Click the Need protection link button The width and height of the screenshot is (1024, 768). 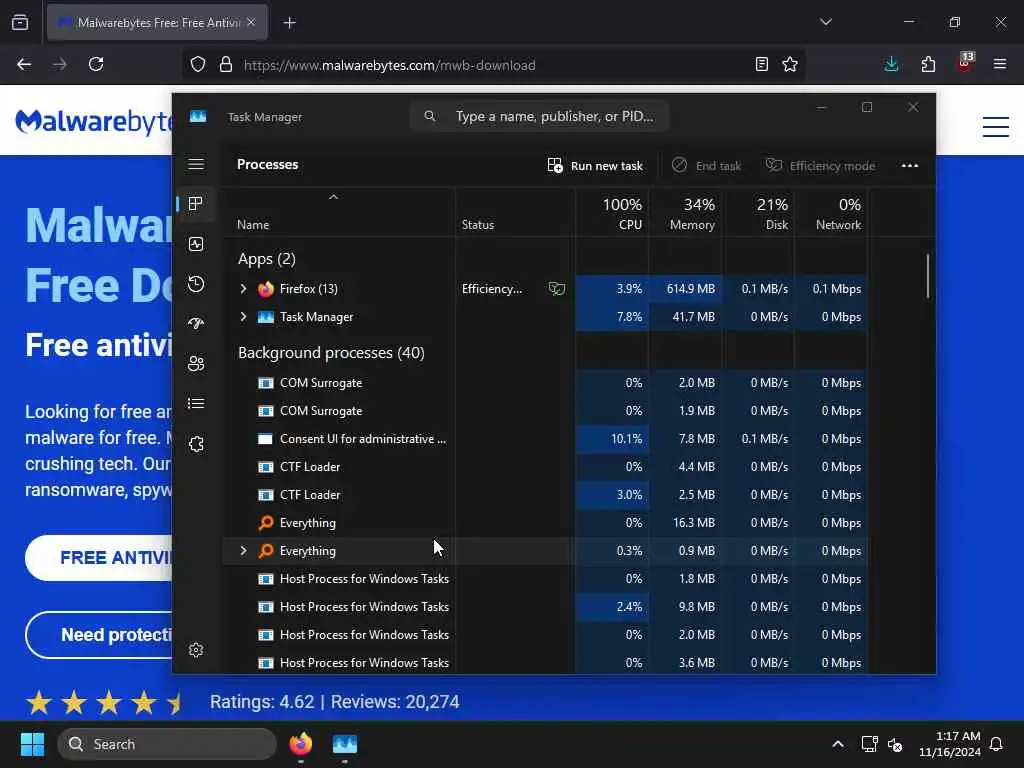point(99,635)
